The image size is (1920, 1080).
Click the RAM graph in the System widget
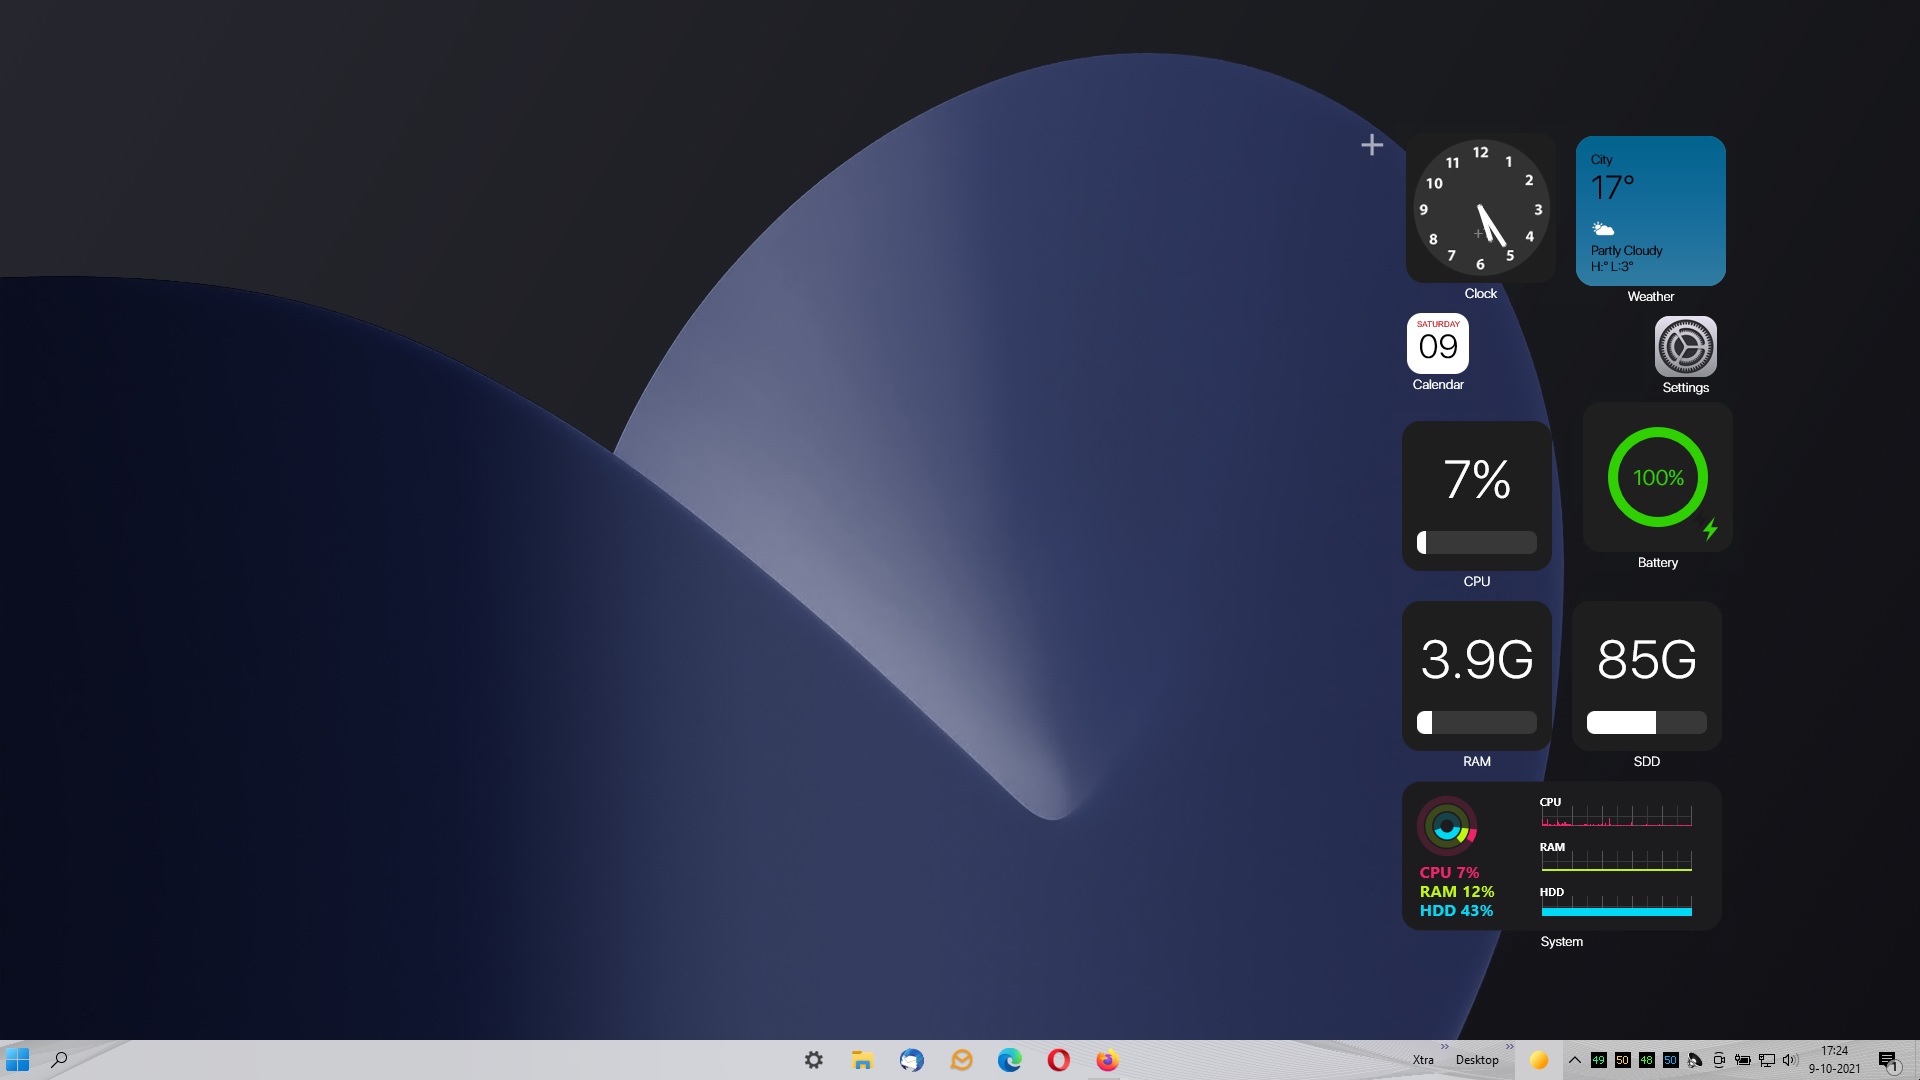tap(1617, 861)
